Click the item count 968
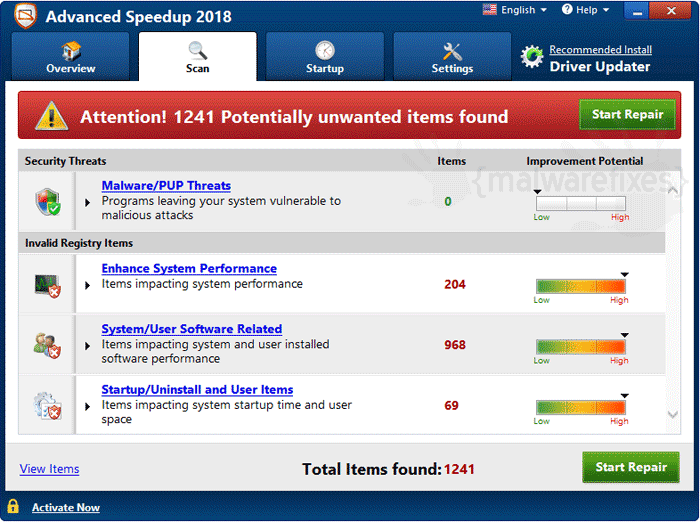700x522 pixels. (x=455, y=345)
